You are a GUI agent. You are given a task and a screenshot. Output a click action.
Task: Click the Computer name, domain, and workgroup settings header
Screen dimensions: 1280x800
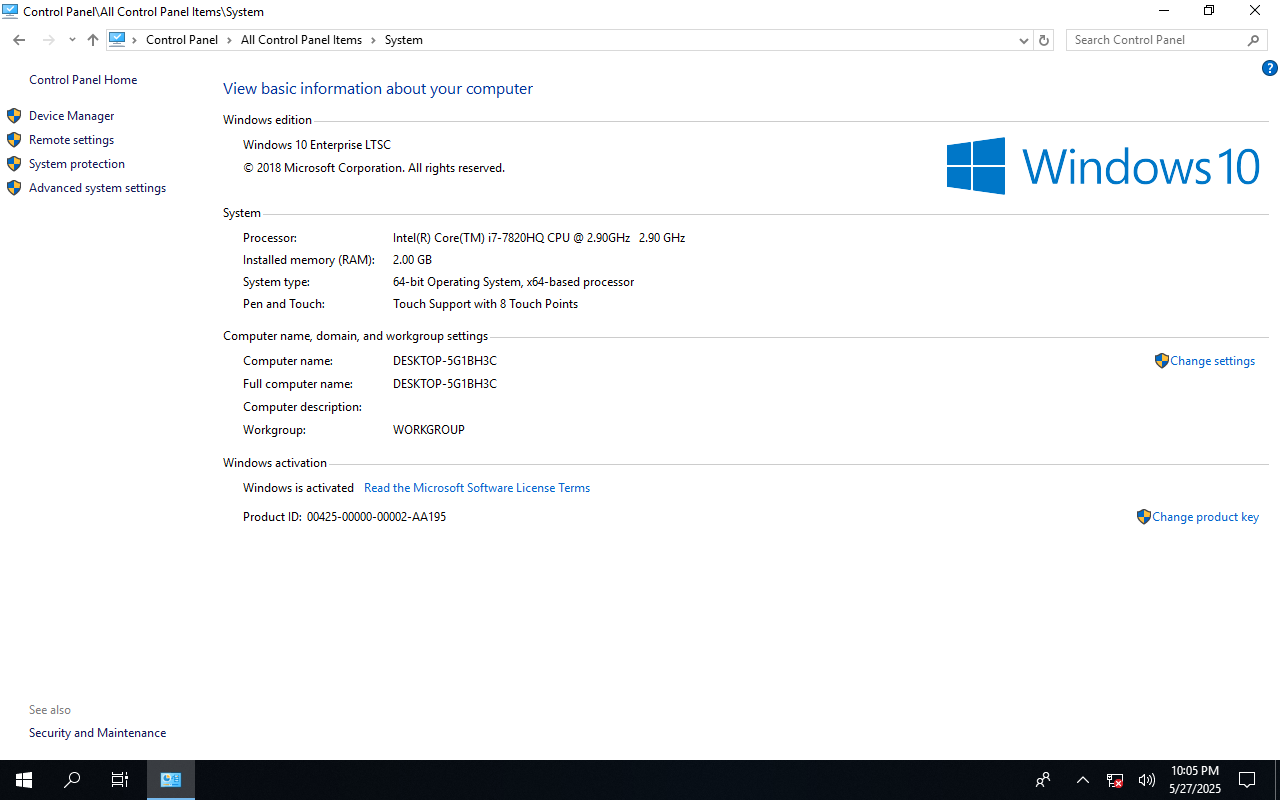pyautogui.click(x=355, y=336)
